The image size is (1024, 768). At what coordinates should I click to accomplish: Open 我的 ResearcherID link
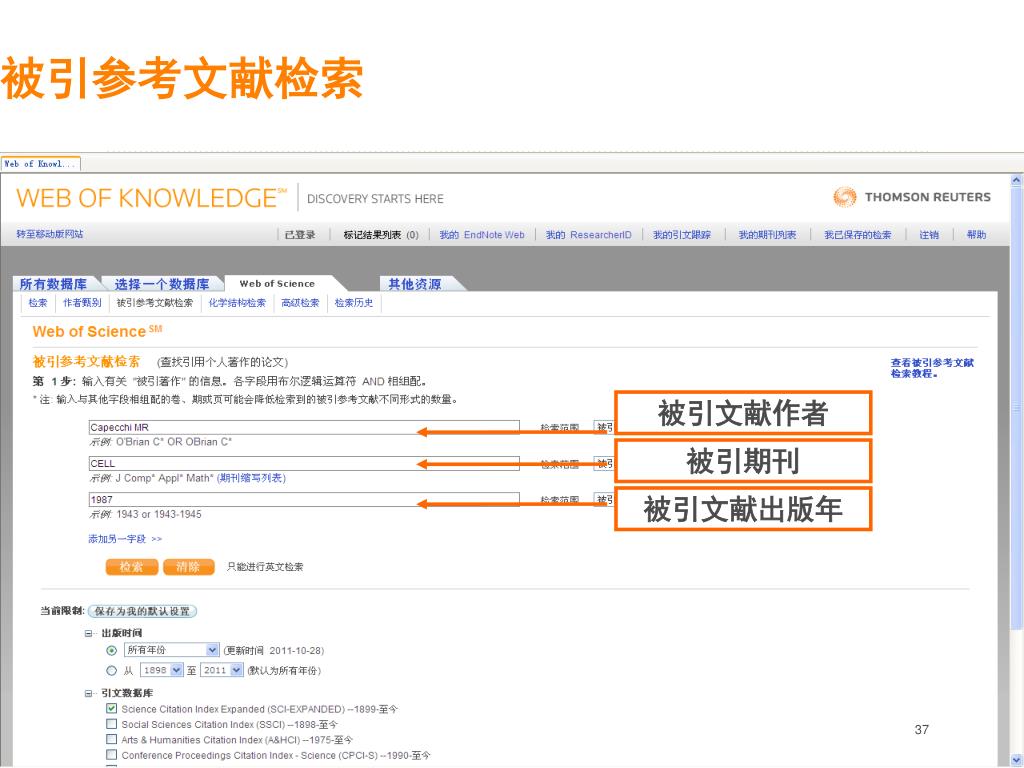pos(588,234)
